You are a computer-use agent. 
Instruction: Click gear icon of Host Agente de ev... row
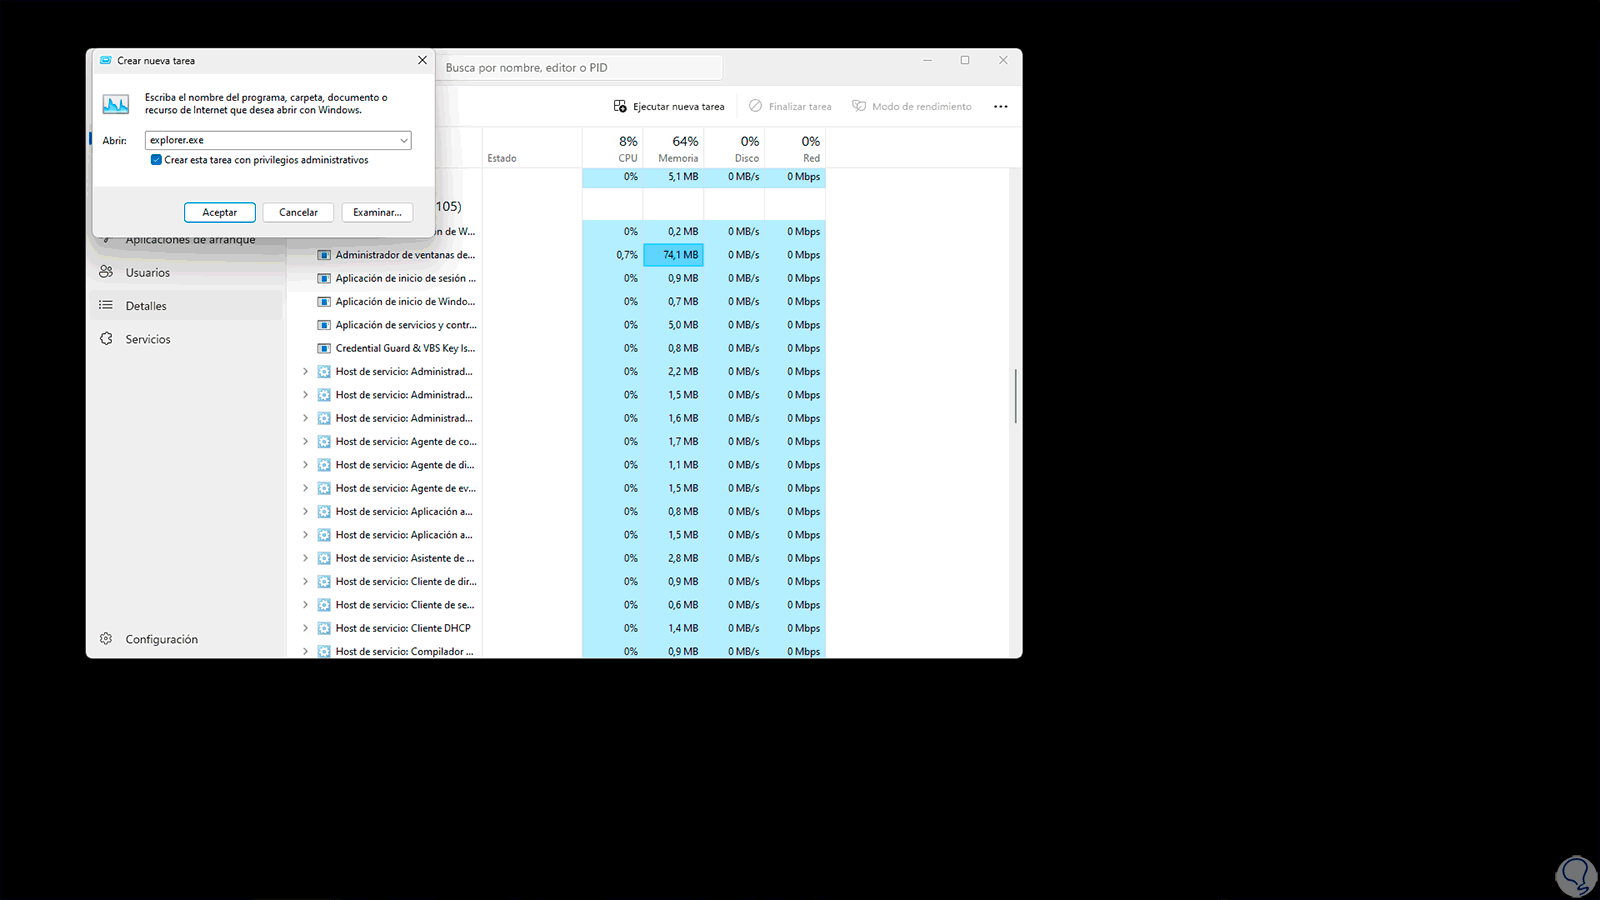tap(324, 488)
